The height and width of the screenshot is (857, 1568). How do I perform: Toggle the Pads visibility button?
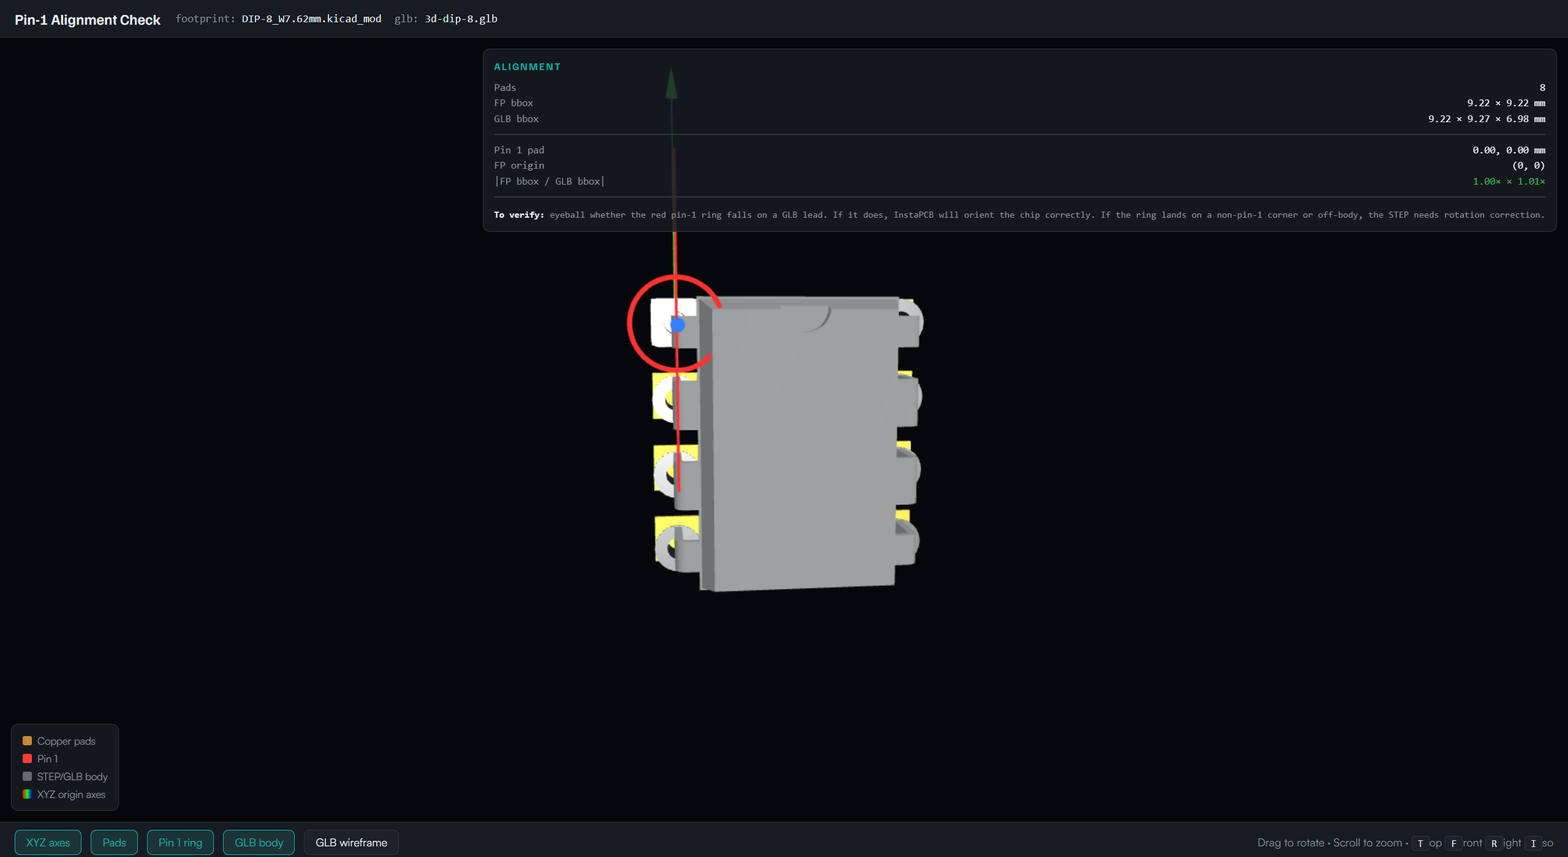click(x=114, y=842)
